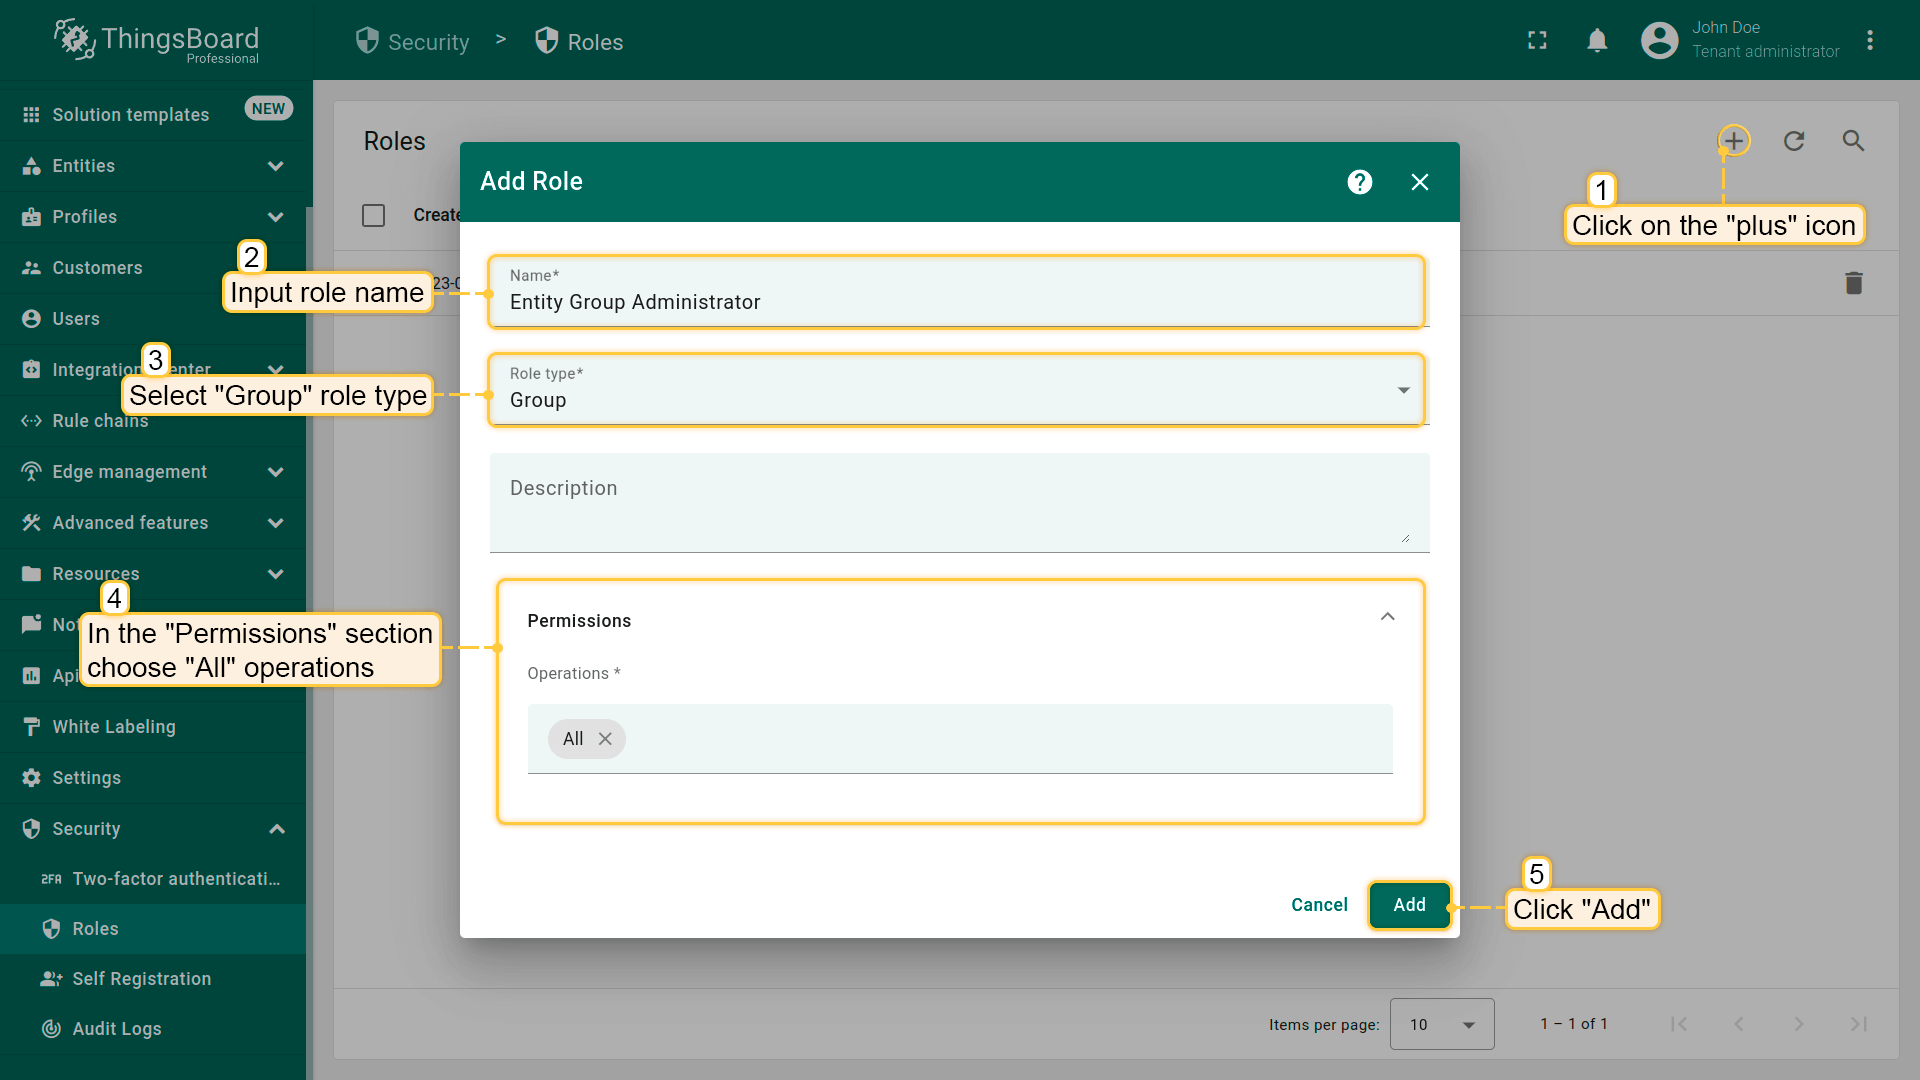Go to White Labeling page

click(x=113, y=727)
